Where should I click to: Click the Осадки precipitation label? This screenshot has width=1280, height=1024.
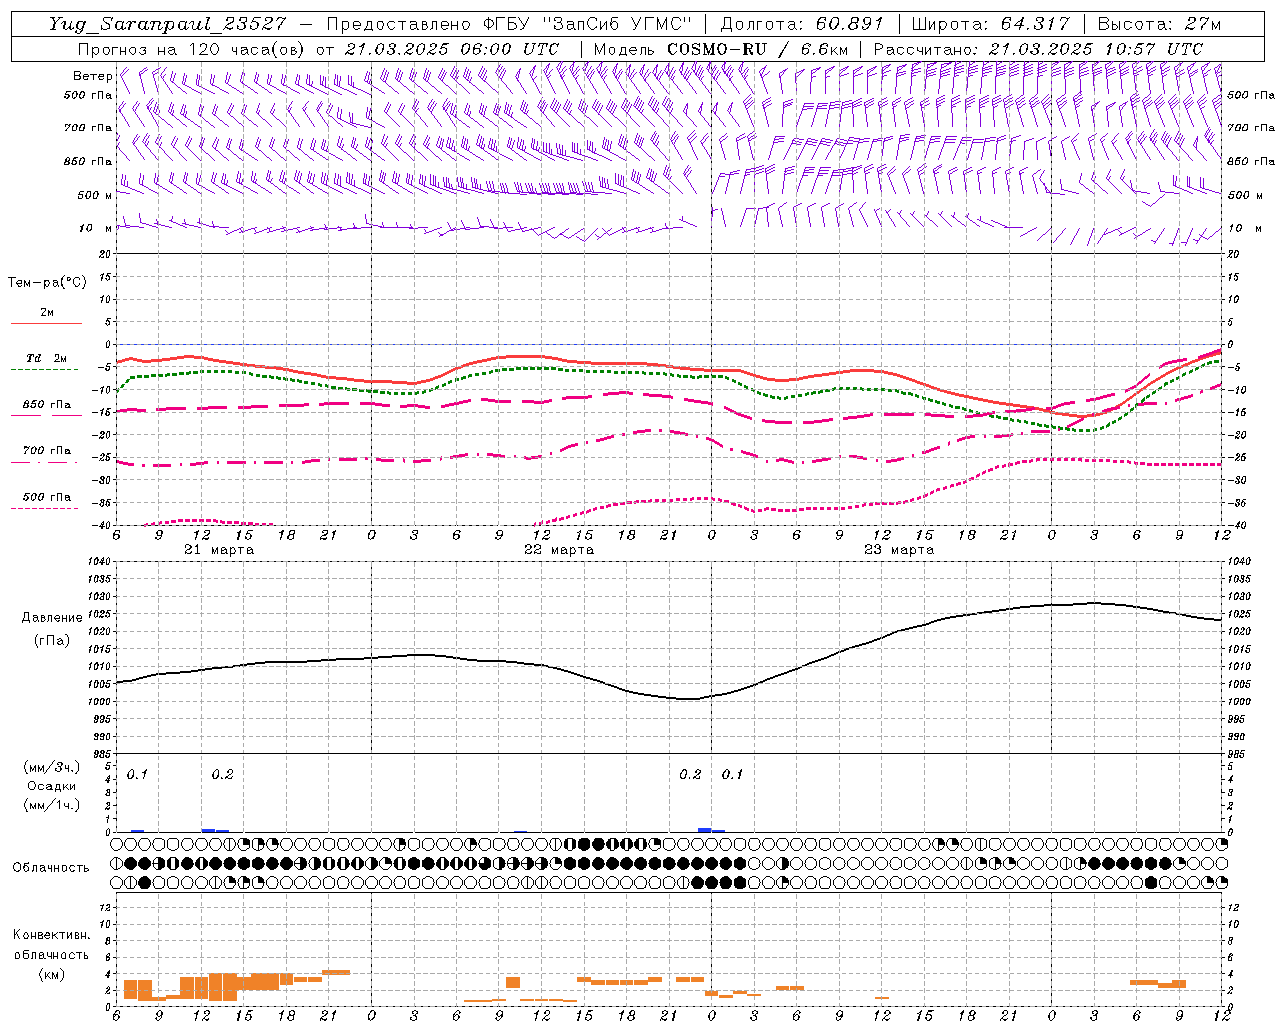52,786
